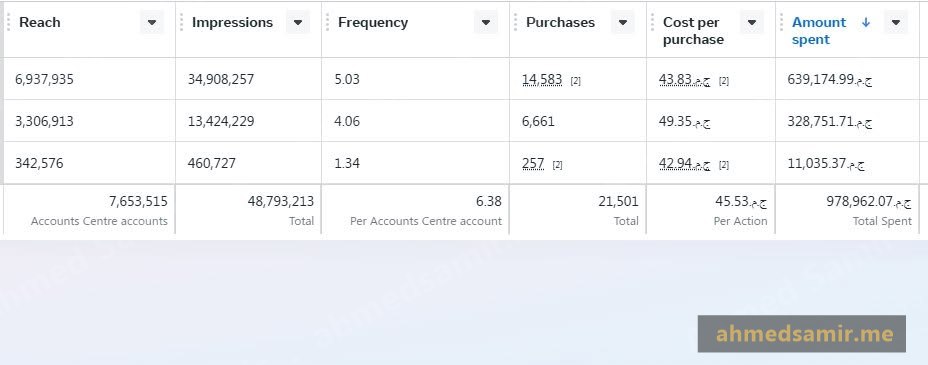This screenshot has height=365, width=928.
Task: Open the Amount spent column dropdown arrow
Action: [895, 22]
